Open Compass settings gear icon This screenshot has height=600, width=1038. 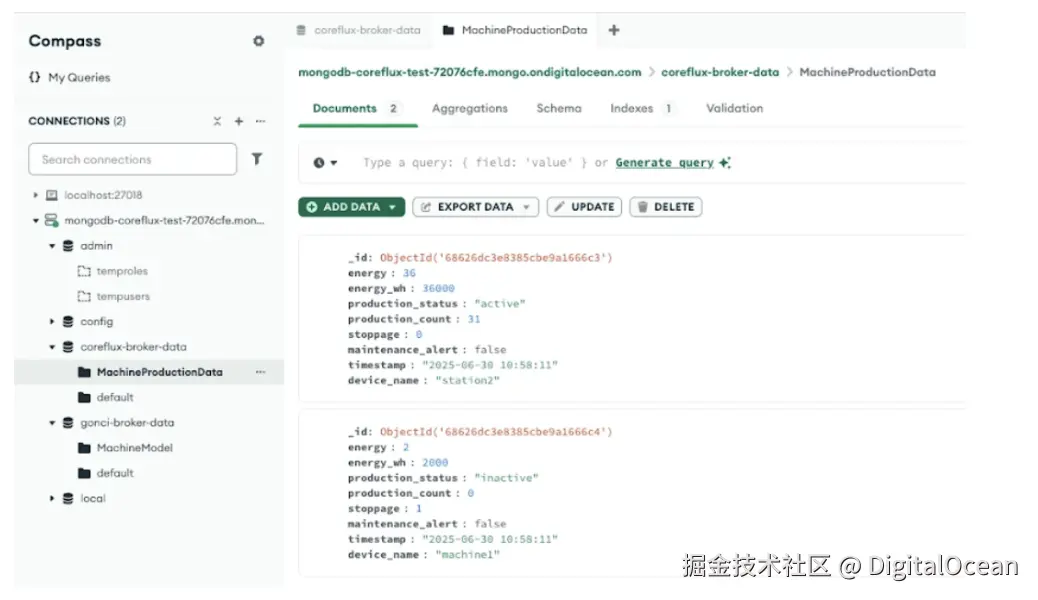coord(258,41)
